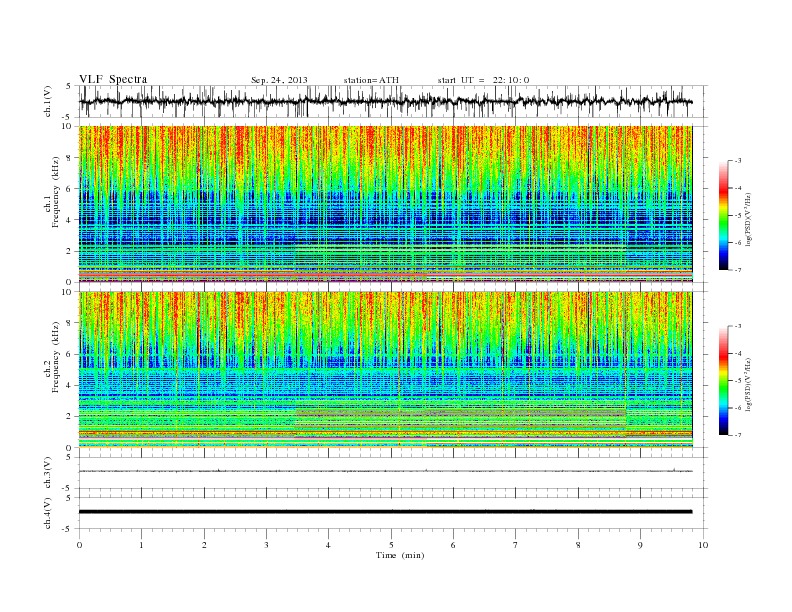792x612 pixels.
Task: Click the "ch.1(V)" waveform axis label
Action: point(48,101)
